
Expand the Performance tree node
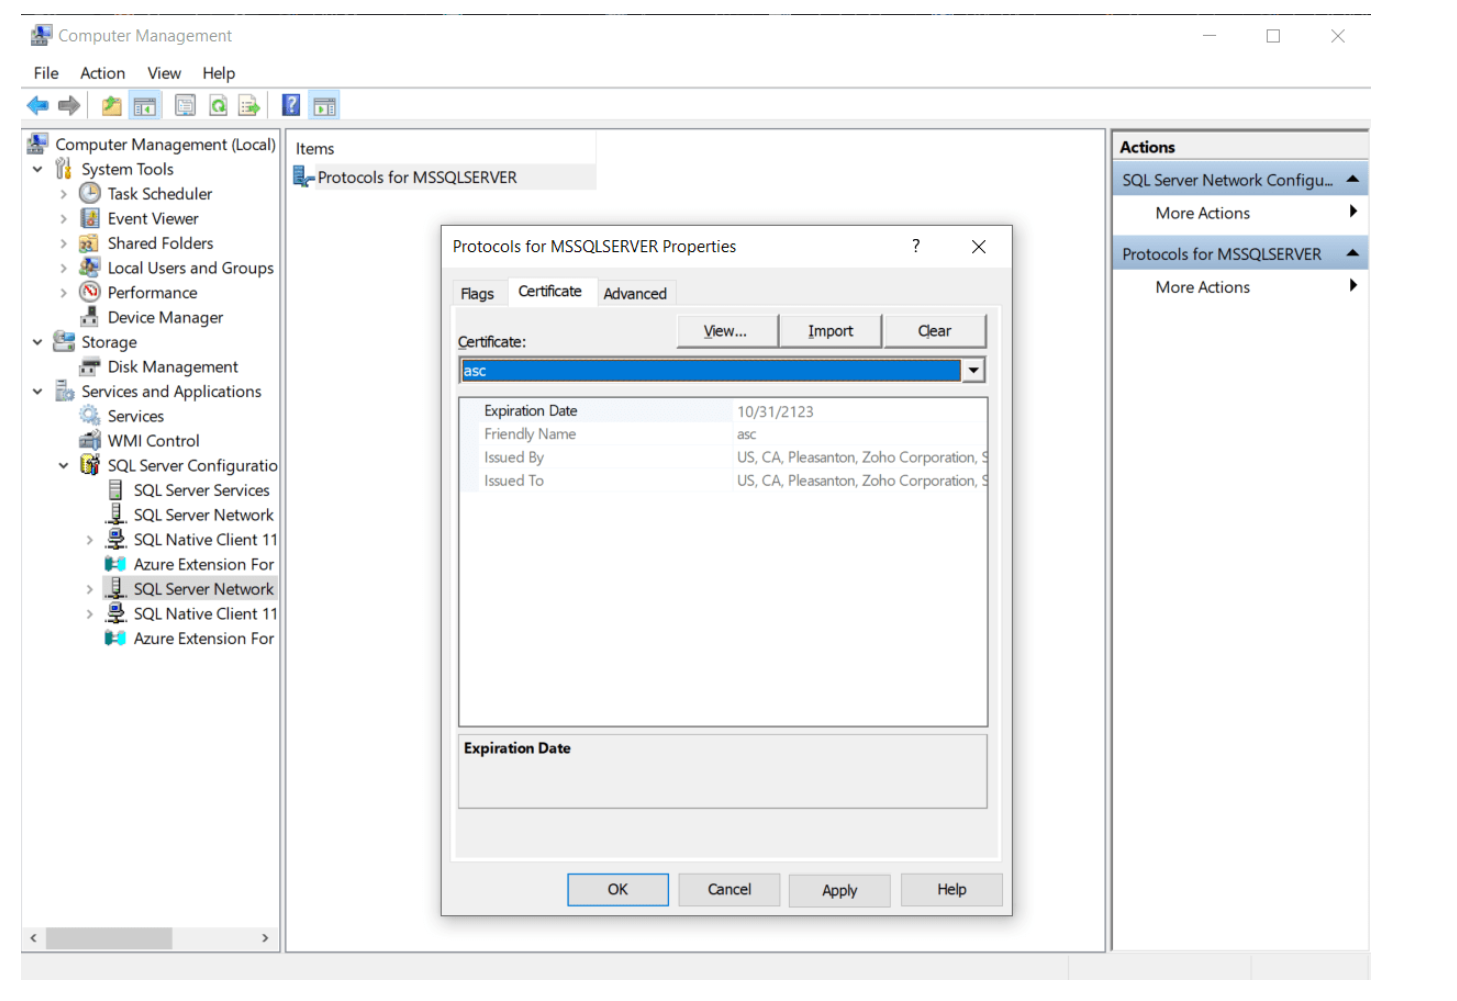[x=63, y=293]
